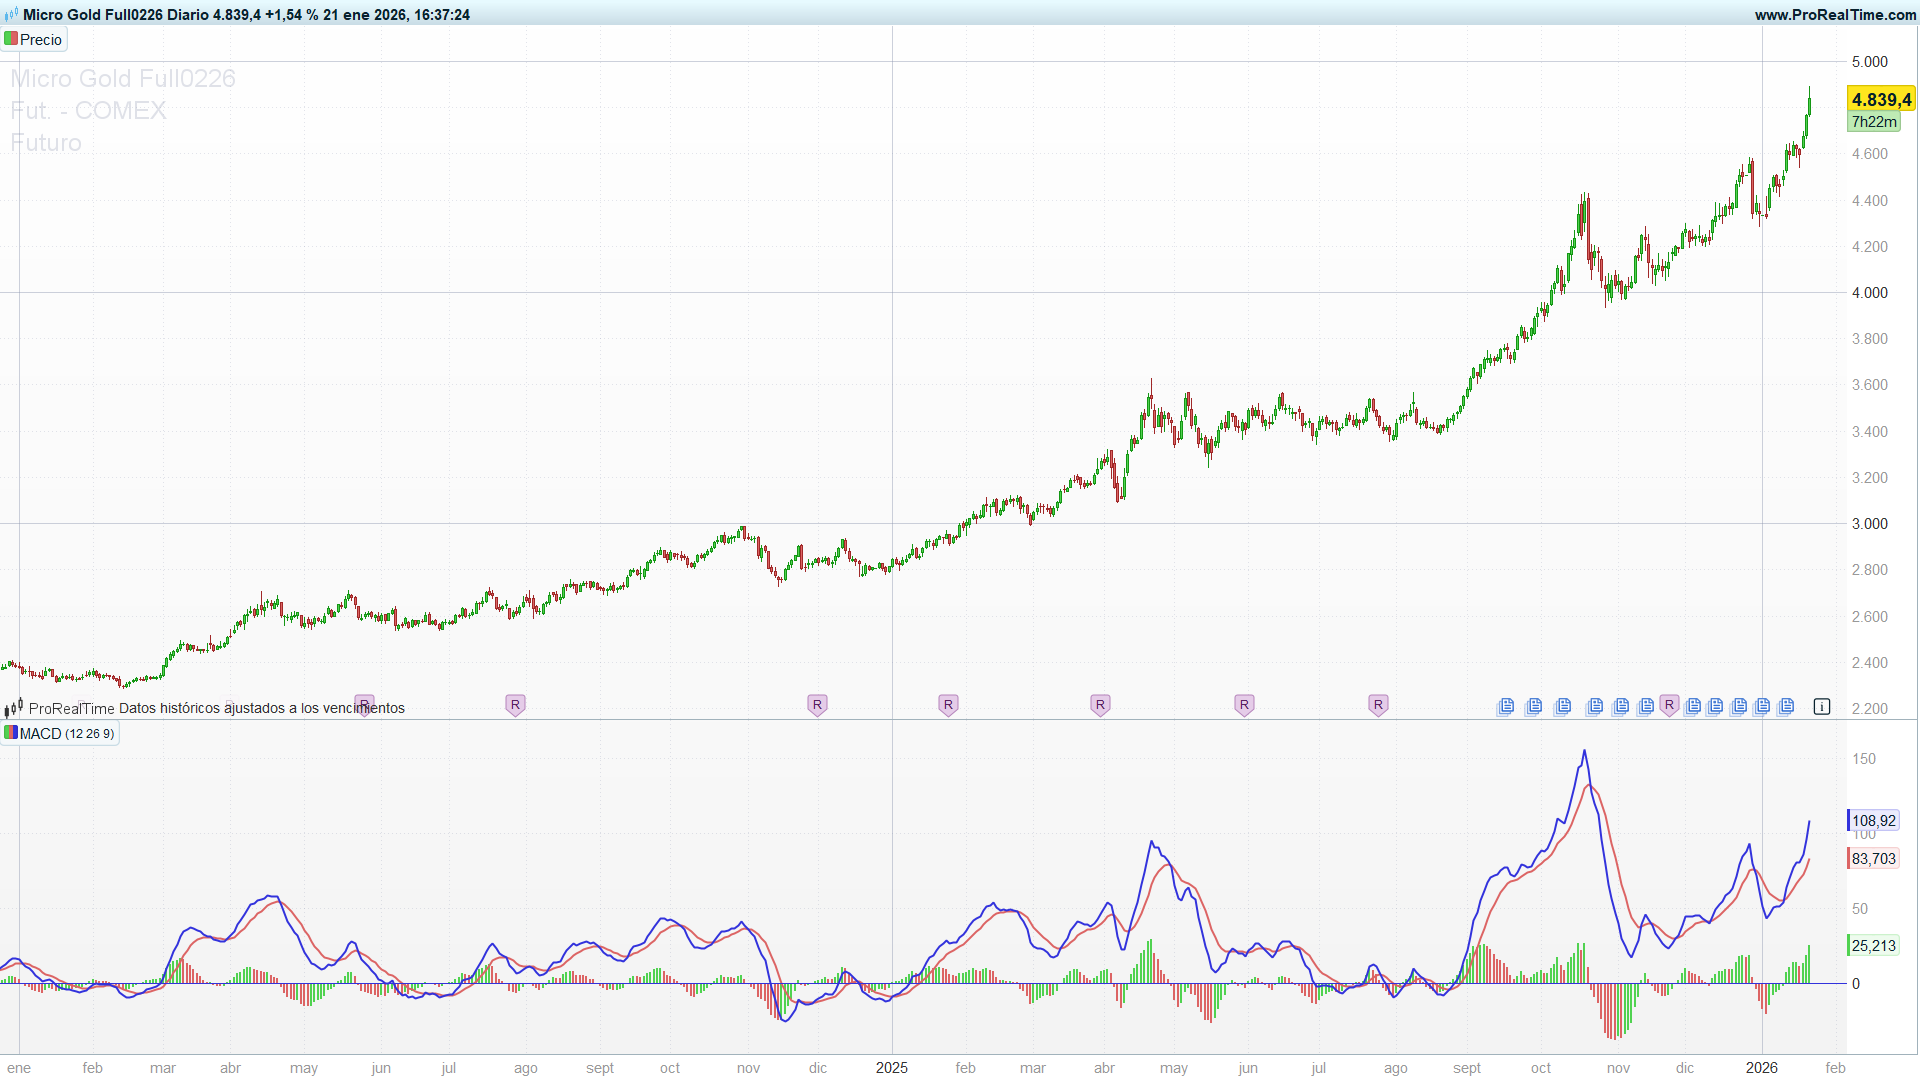Click the R rollover marker near December 2024
This screenshot has width=1920, height=1080.
[817, 705]
